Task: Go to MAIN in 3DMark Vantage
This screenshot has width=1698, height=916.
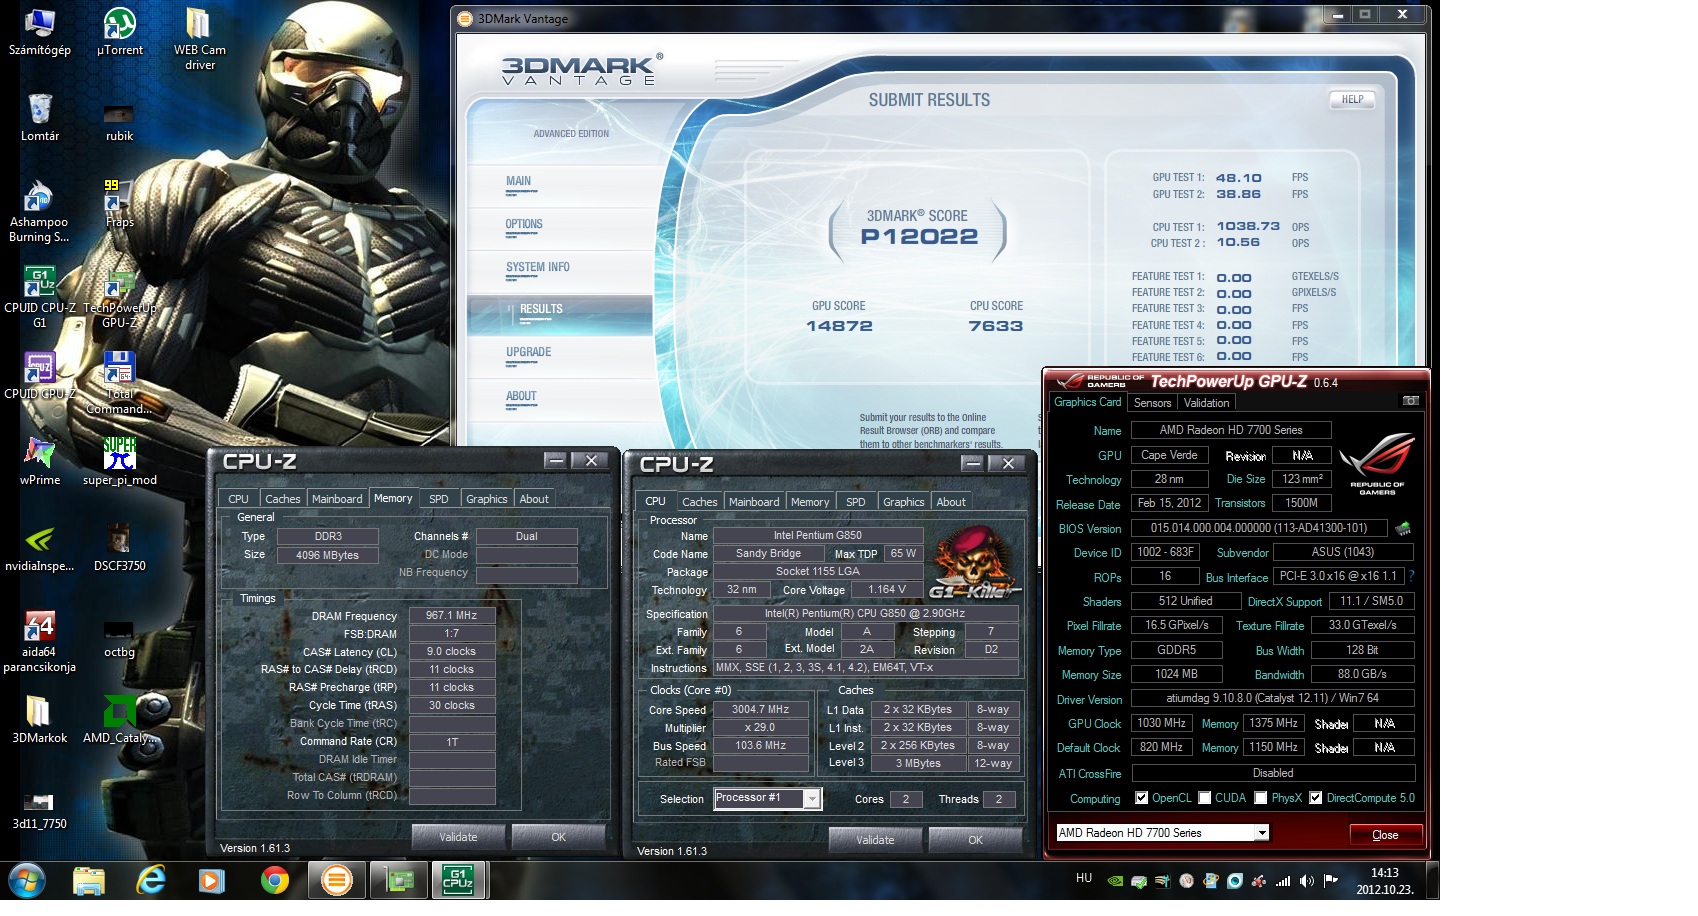Action: (x=518, y=182)
